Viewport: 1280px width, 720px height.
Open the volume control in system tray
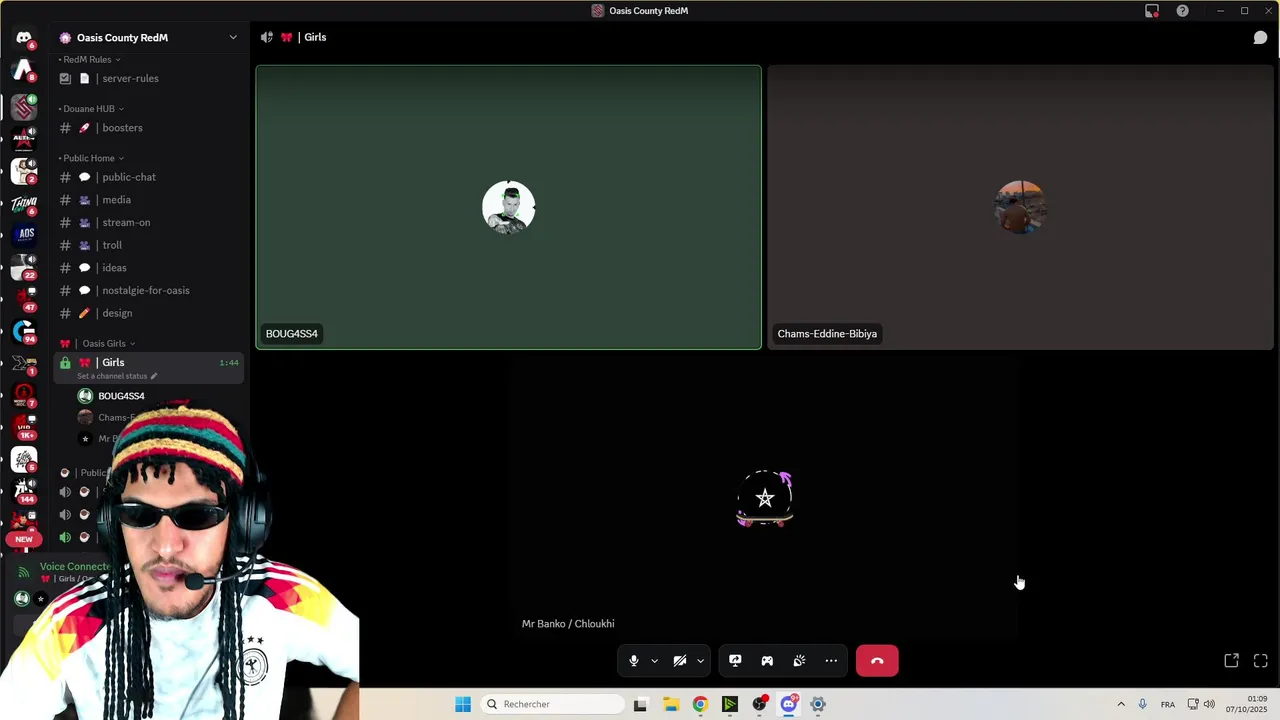point(1209,704)
